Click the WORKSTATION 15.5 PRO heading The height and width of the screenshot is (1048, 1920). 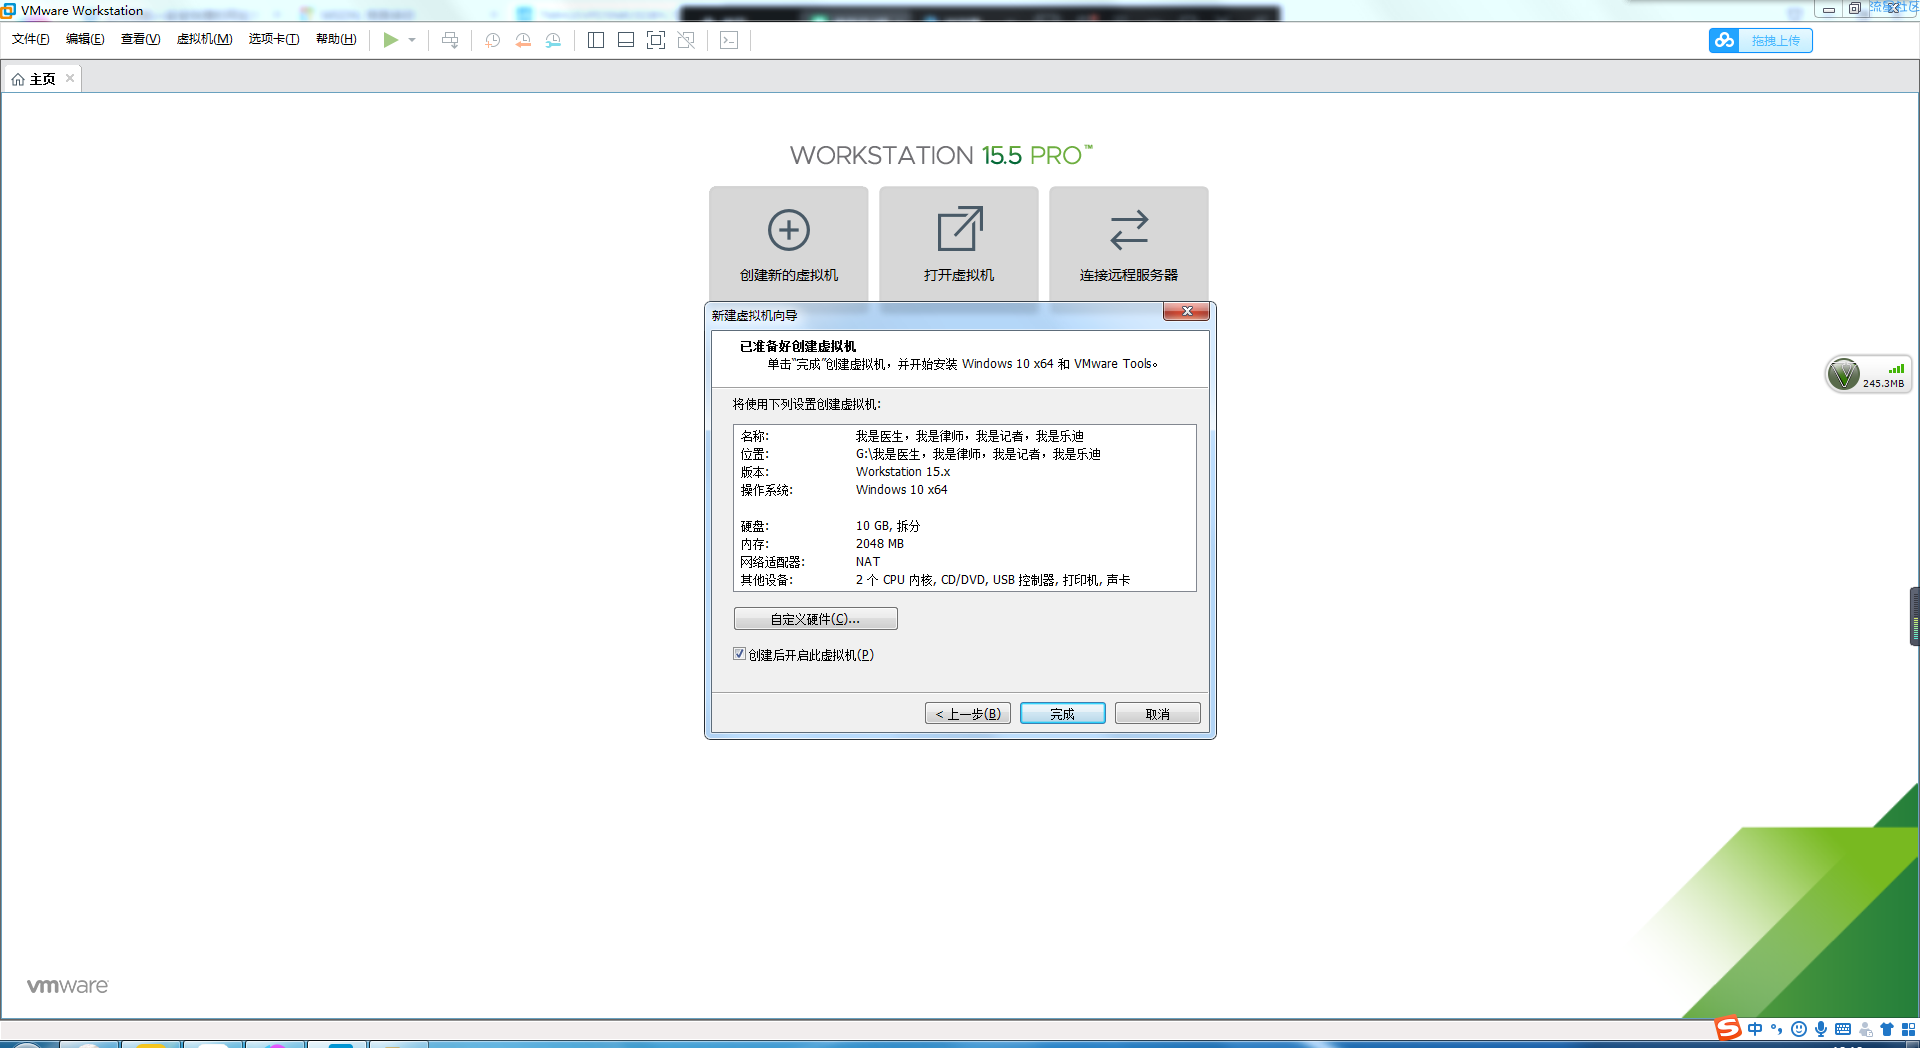pyautogui.click(x=941, y=155)
